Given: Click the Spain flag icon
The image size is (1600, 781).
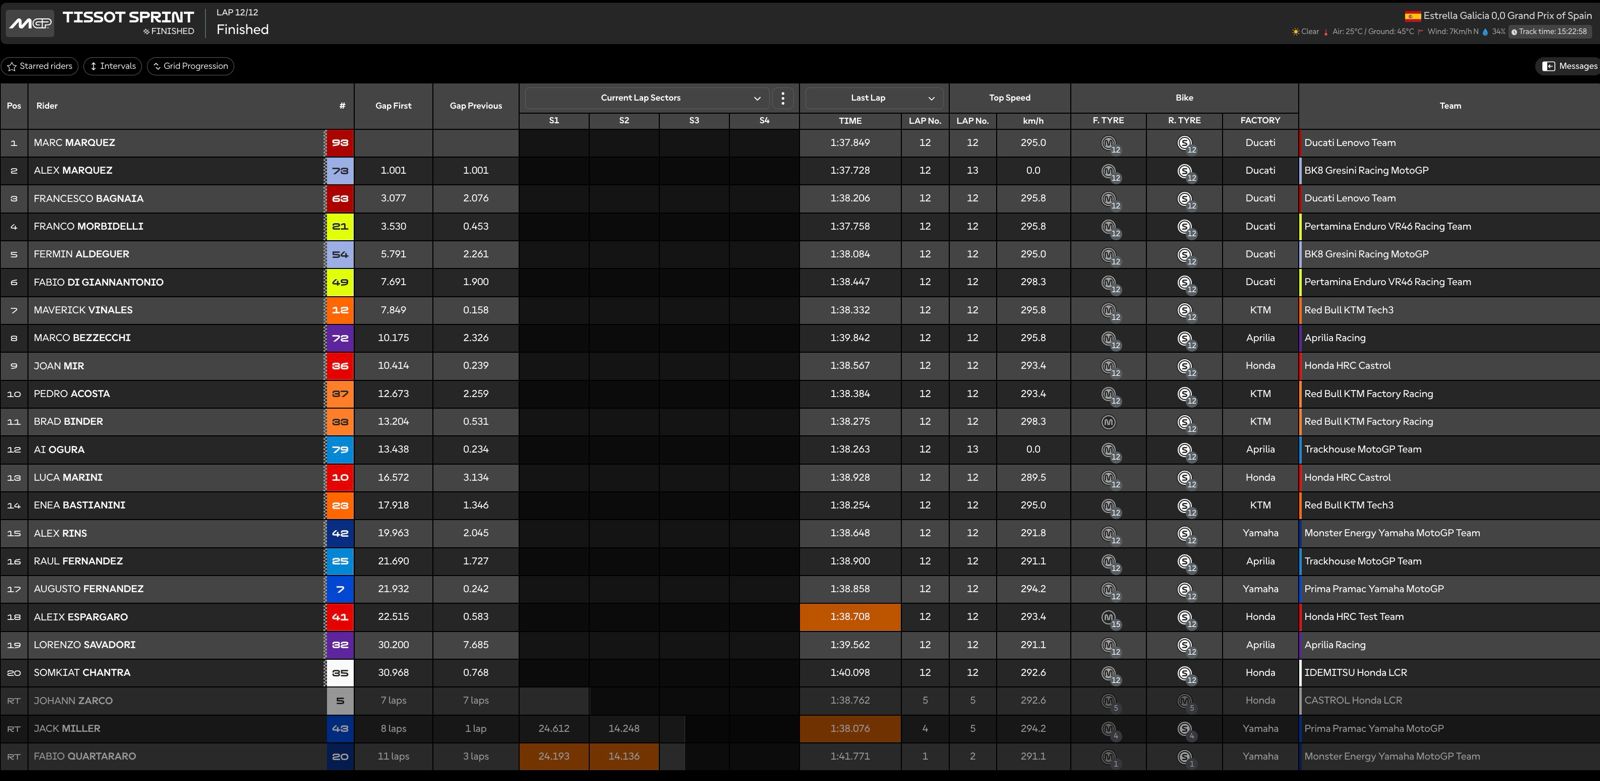Looking at the screenshot, I should 1412,16.
